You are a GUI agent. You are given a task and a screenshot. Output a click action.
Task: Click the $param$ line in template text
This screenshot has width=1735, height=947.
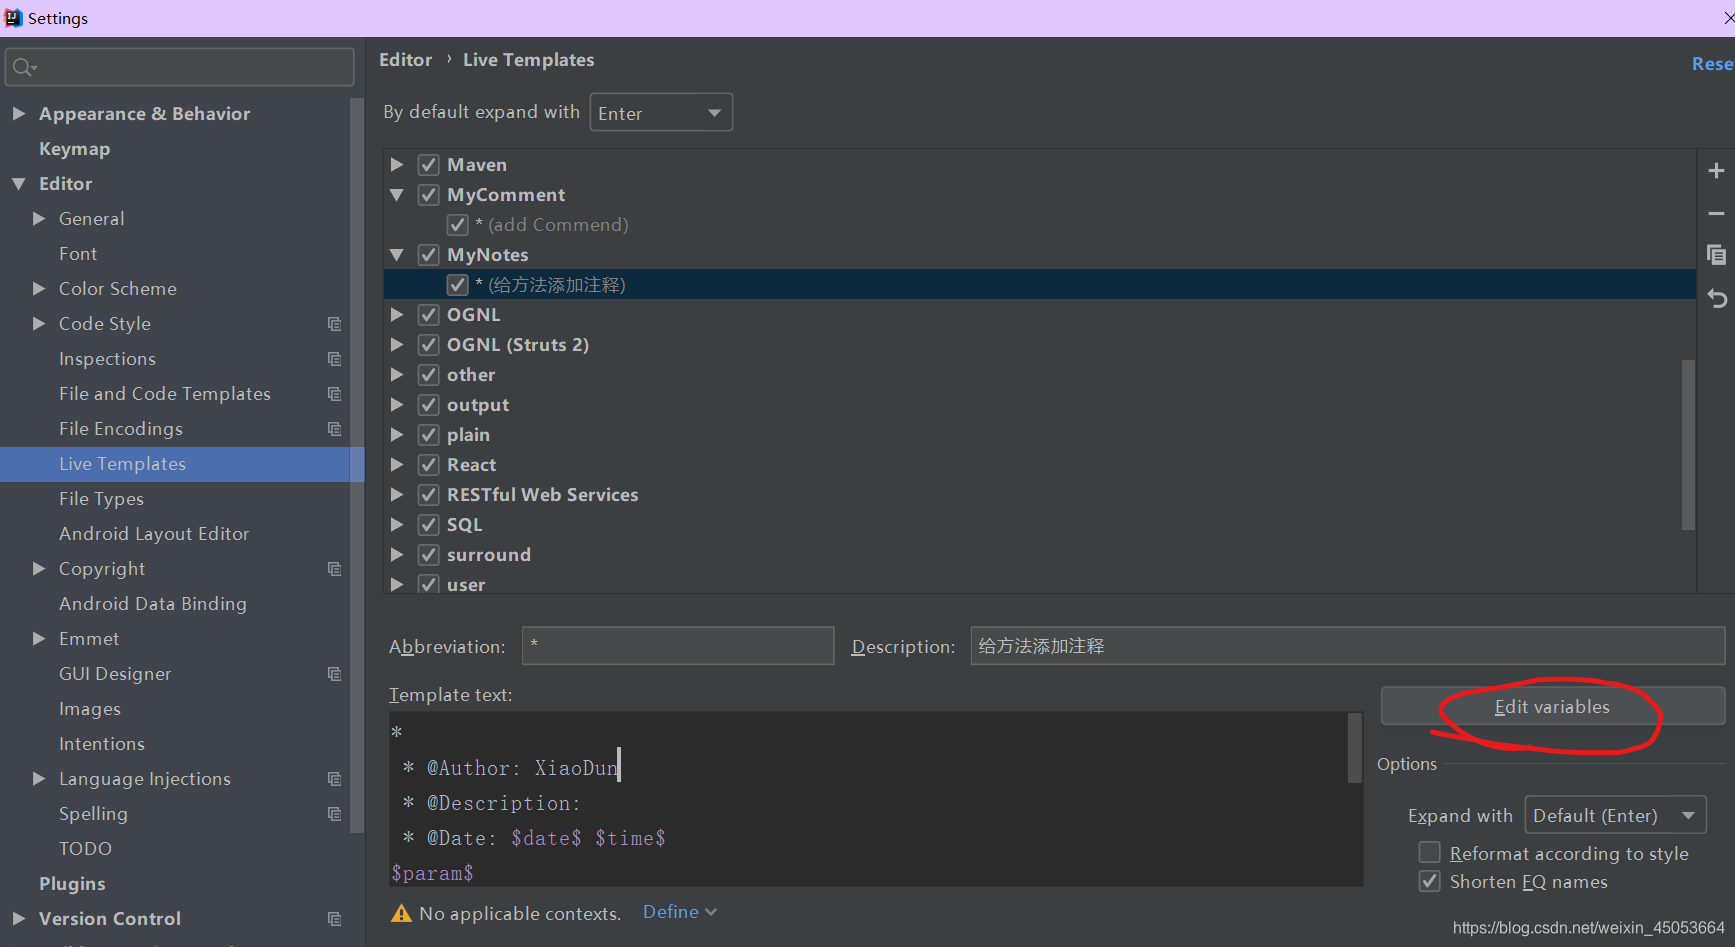point(432,873)
